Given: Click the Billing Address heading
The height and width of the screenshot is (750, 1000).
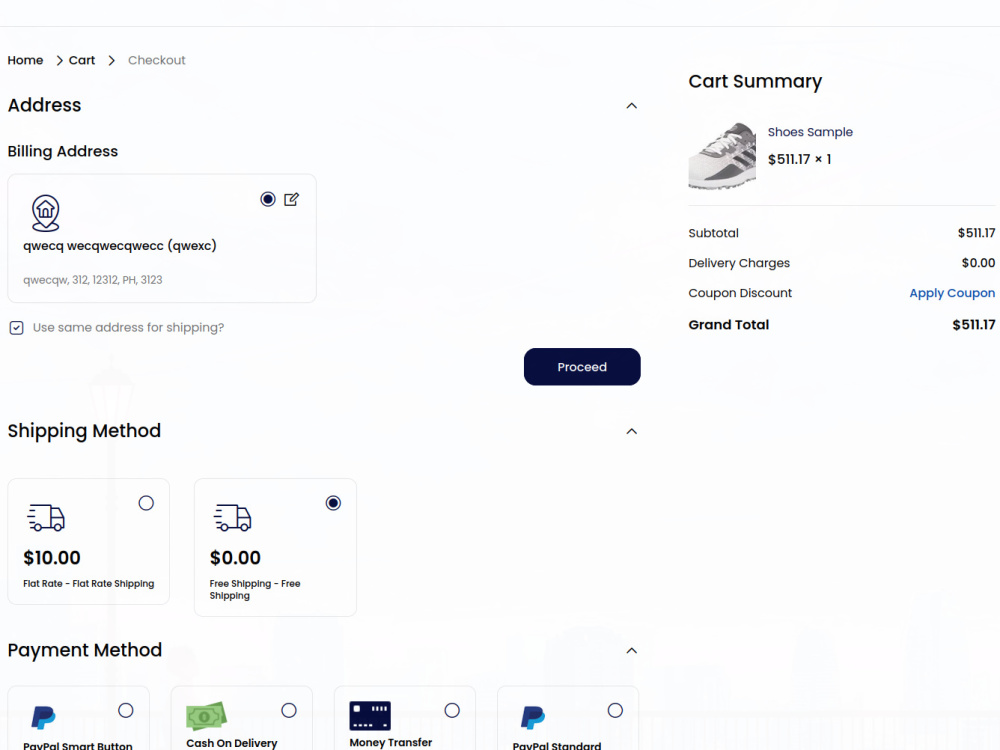Looking at the screenshot, I should [x=63, y=152].
